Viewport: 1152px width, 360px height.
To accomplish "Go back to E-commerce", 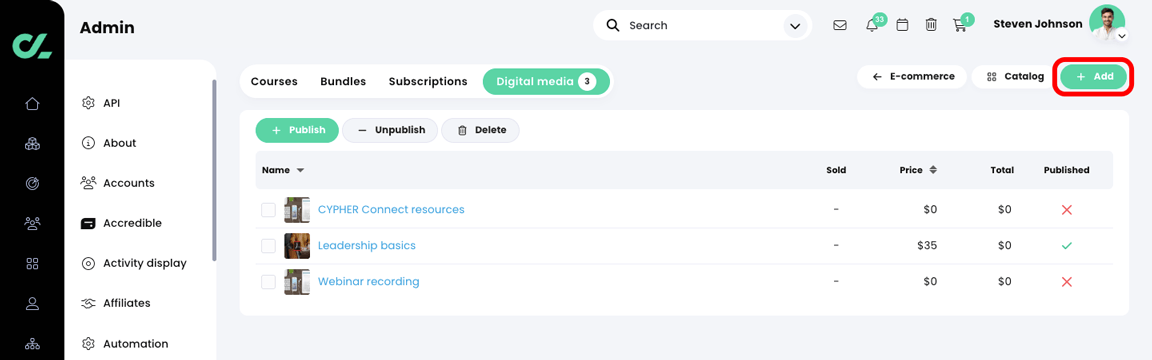I will click(x=912, y=76).
